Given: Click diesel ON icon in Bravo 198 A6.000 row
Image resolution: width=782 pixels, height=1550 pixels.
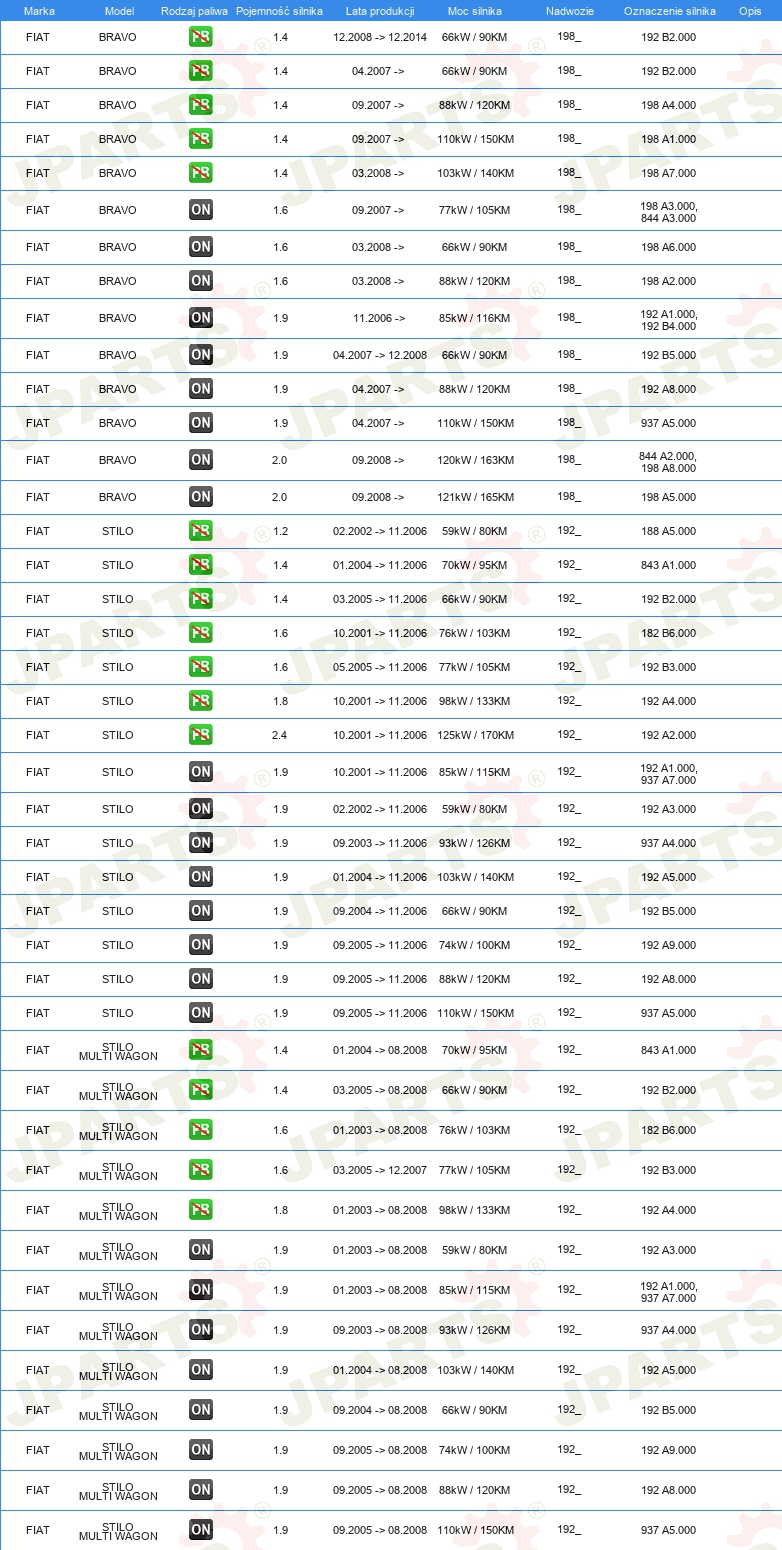Looking at the screenshot, I should [x=201, y=247].
